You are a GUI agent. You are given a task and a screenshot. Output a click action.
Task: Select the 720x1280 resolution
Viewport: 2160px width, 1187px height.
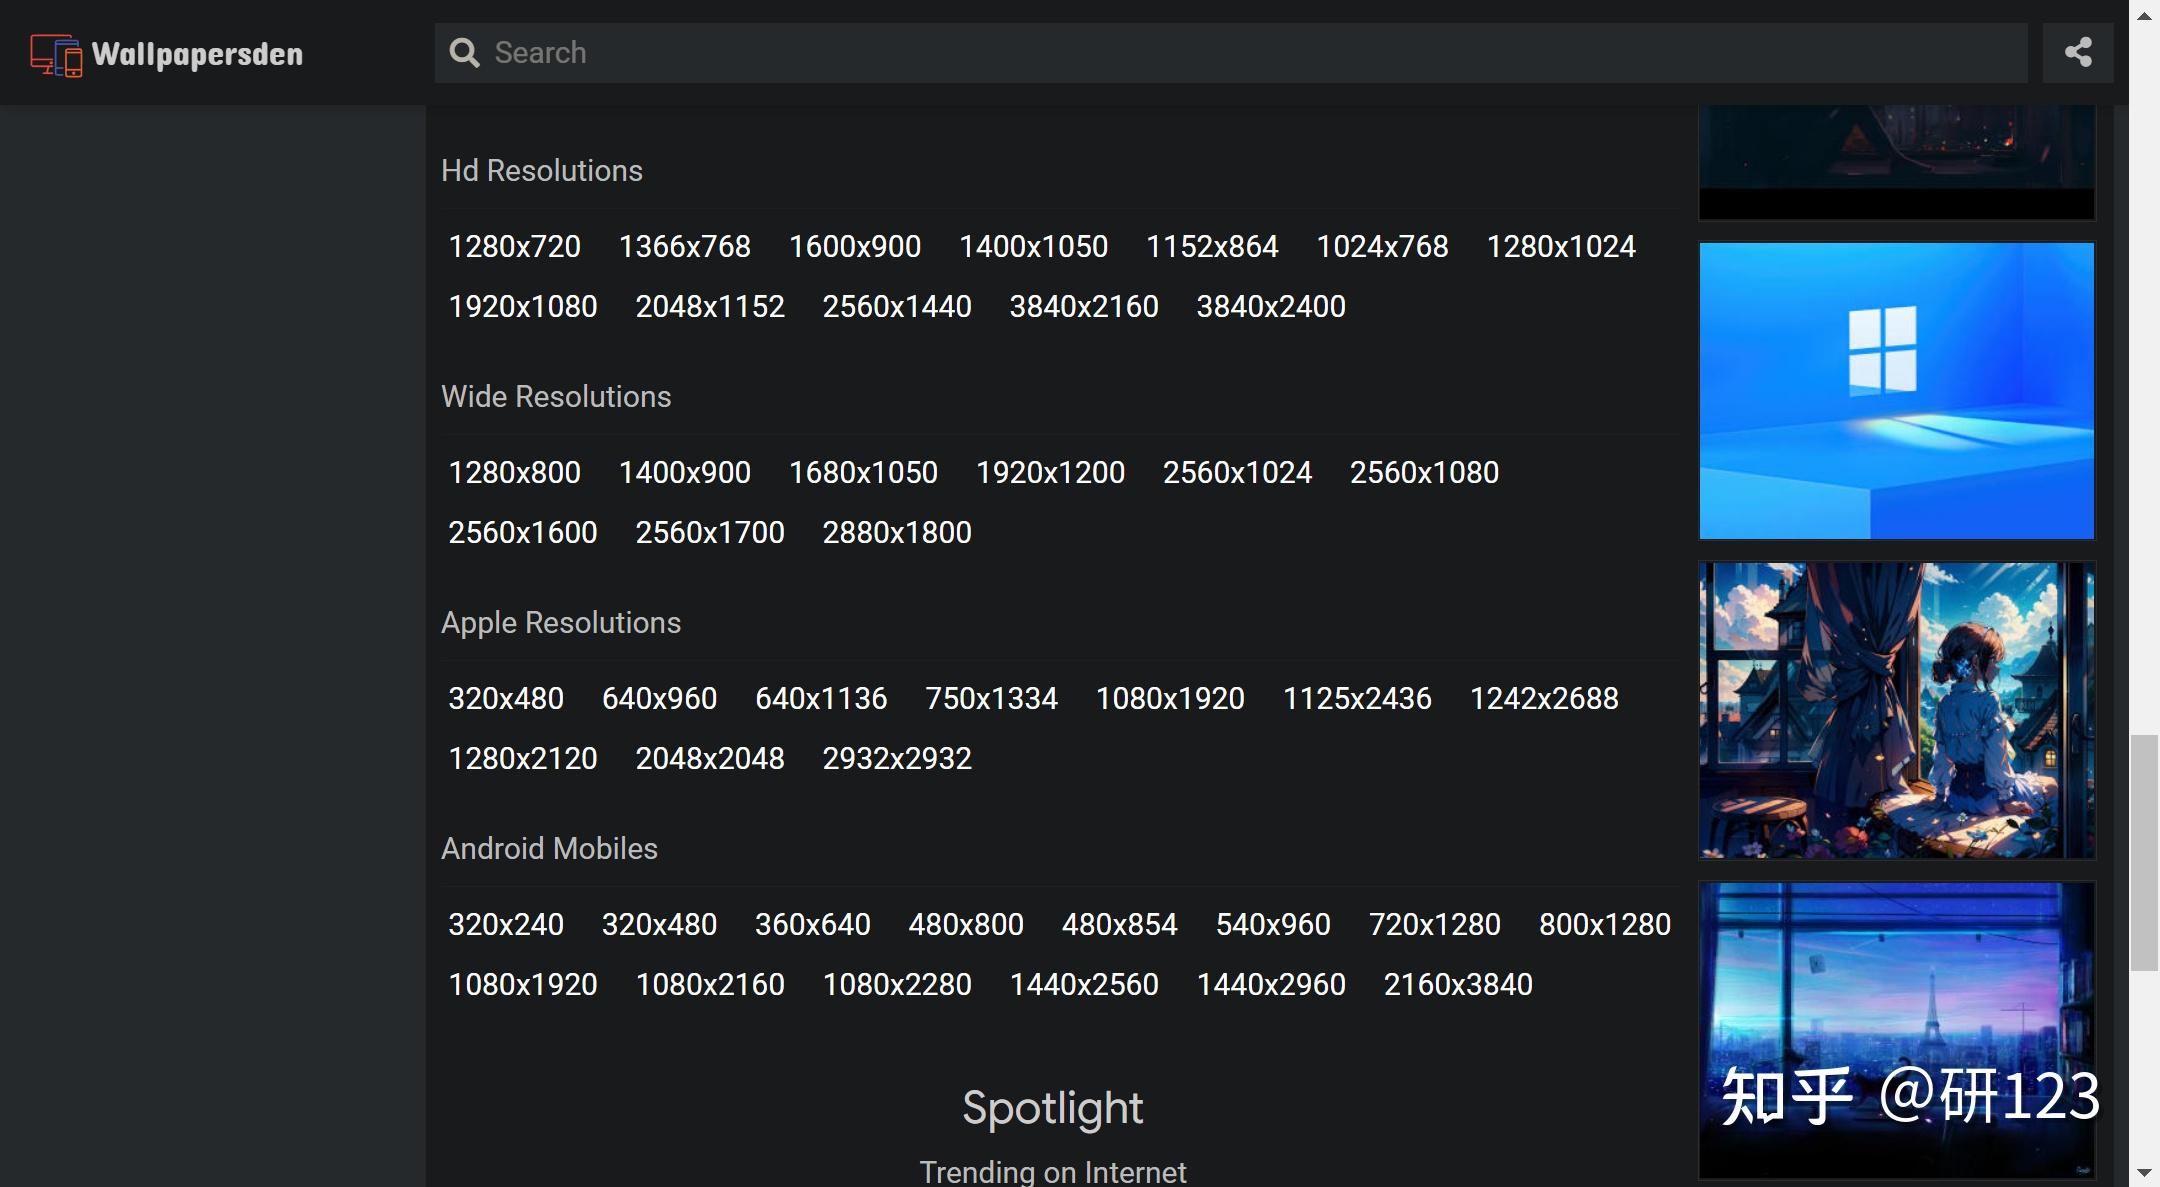[1434, 925]
